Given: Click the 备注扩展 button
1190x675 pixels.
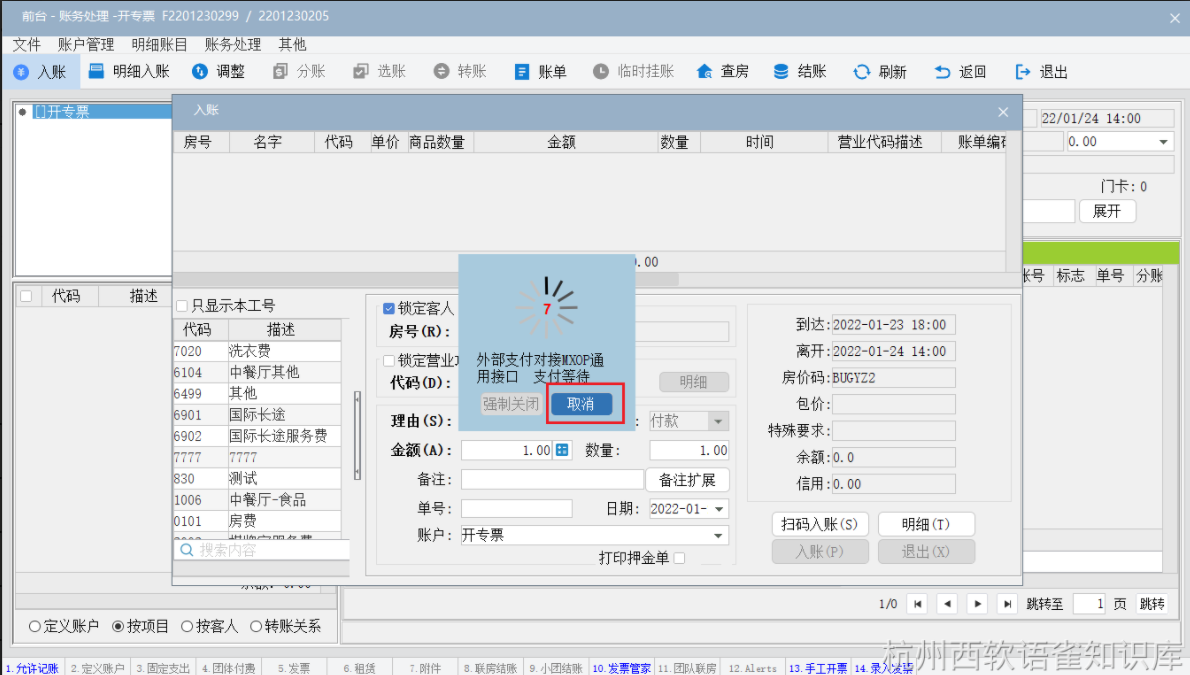Looking at the screenshot, I should (x=687, y=480).
